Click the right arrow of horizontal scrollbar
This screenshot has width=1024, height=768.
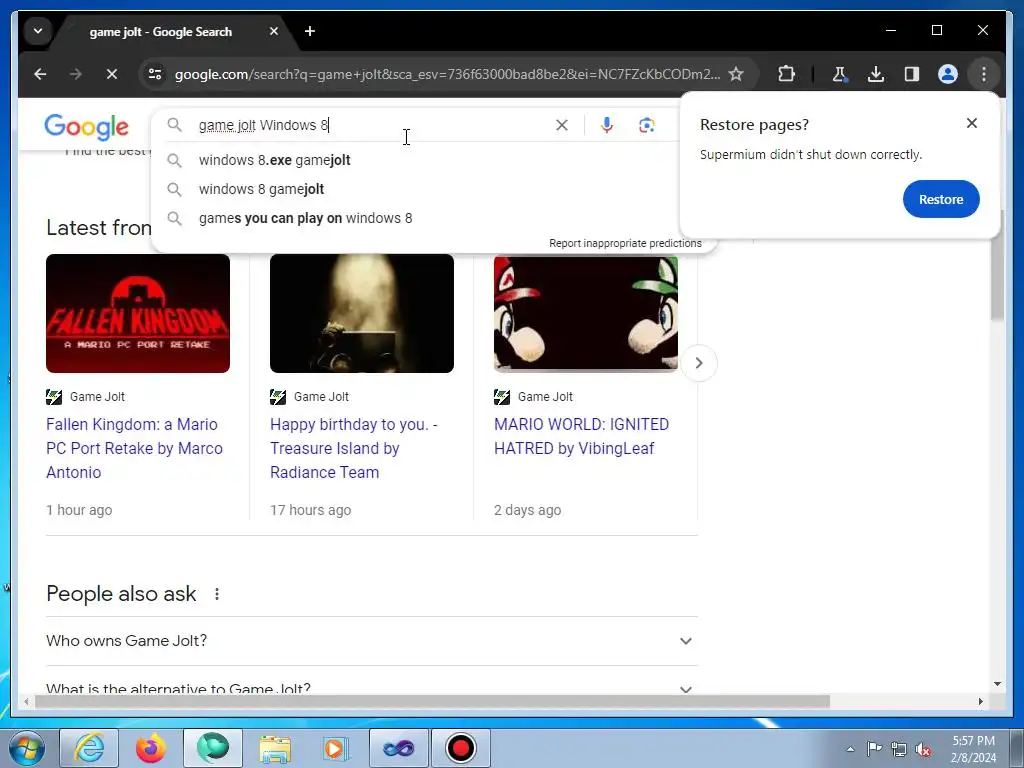coord(980,701)
